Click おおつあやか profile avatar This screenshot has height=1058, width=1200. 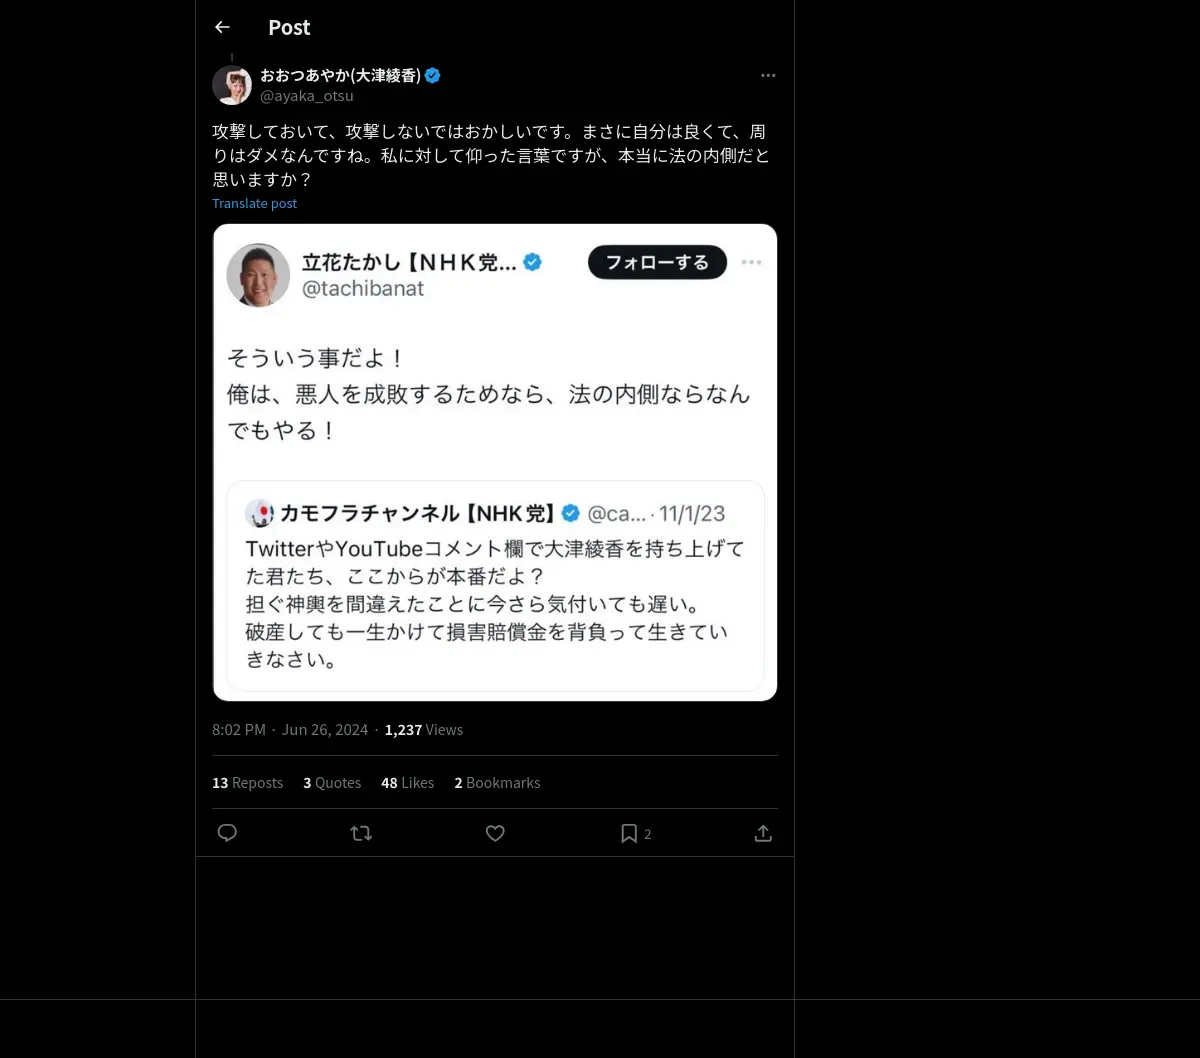(232, 85)
